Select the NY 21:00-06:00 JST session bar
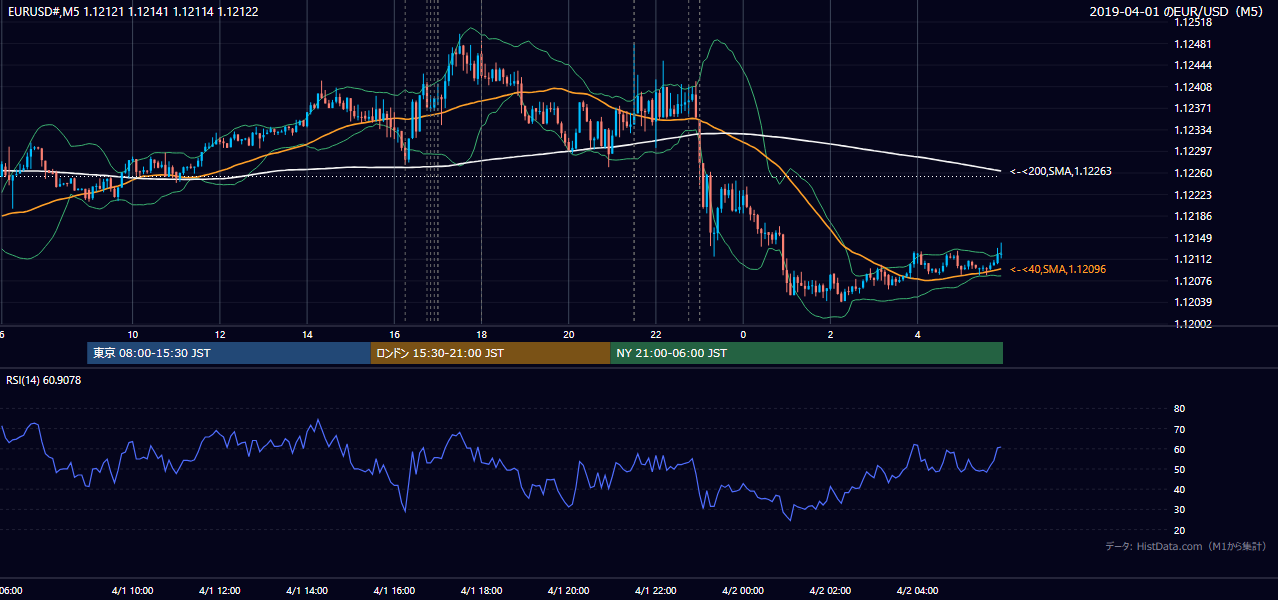The image size is (1278, 600). point(806,353)
